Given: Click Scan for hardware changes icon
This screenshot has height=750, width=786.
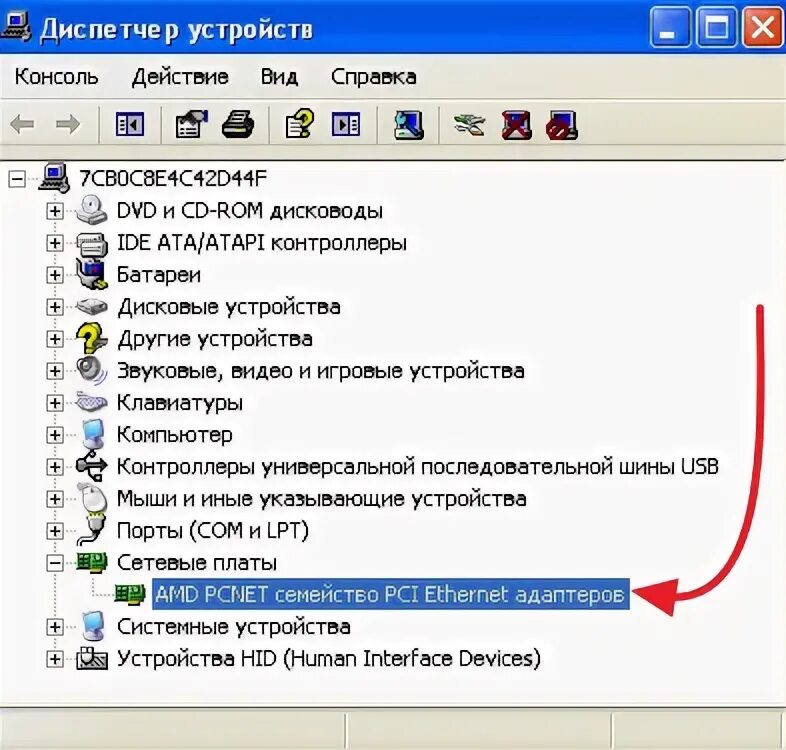Looking at the screenshot, I should click(409, 125).
